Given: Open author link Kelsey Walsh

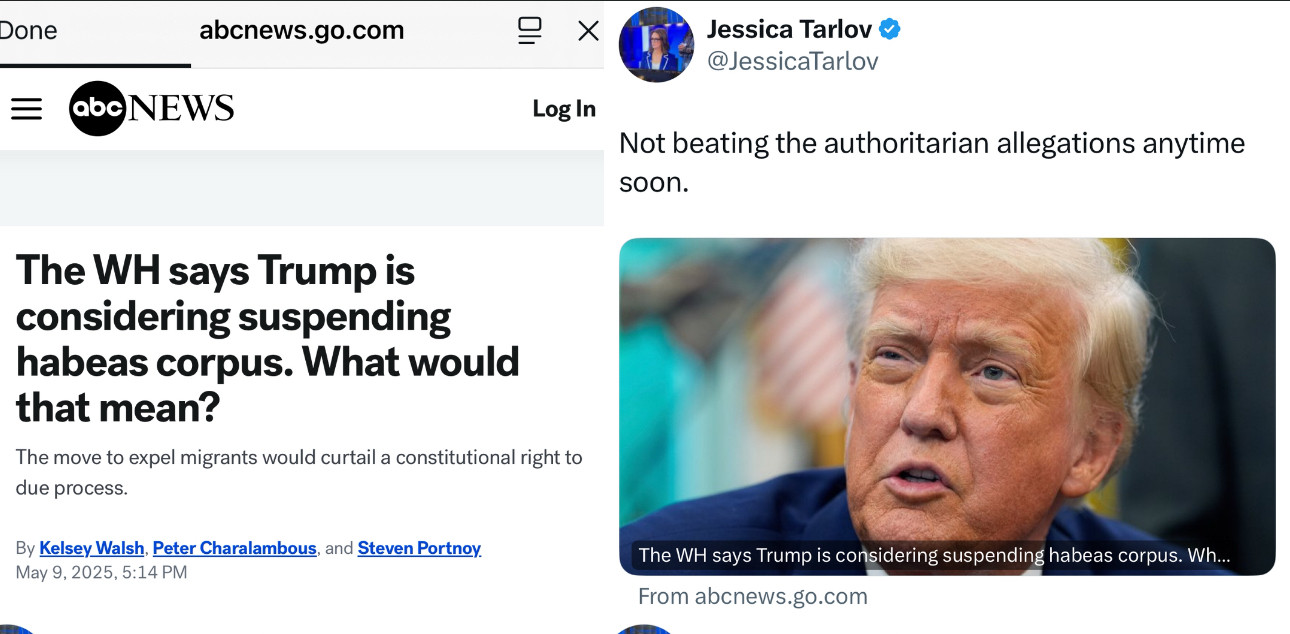Looking at the screenshot, I should (93, 548).
